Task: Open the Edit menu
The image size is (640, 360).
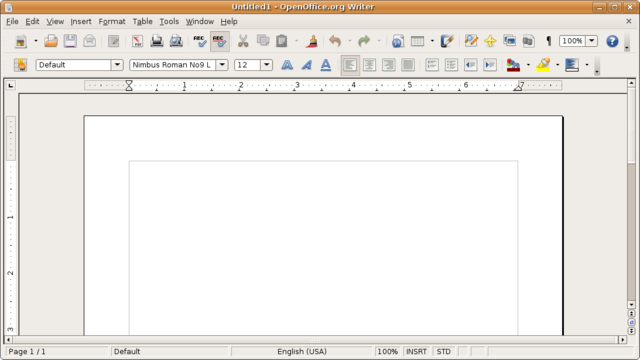Action: [32, 22]
